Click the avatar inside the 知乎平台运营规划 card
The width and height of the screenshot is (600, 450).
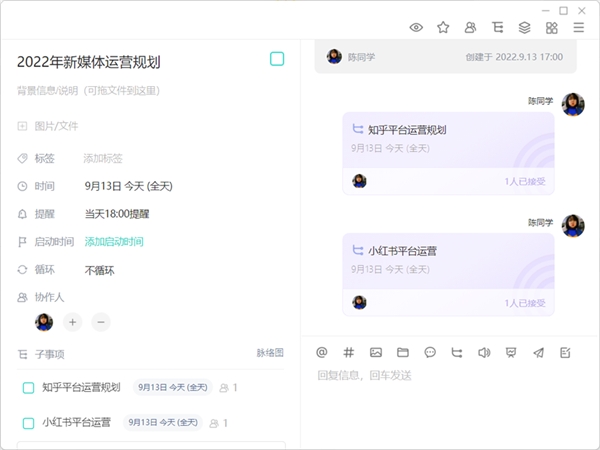pos(359,181)
